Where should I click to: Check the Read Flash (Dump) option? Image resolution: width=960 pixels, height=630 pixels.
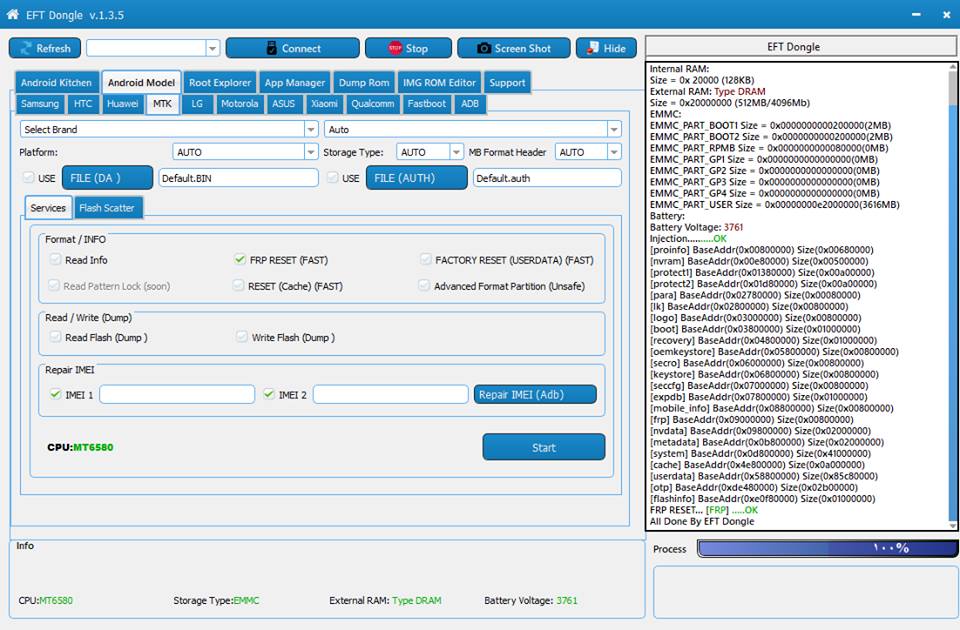[55, 337]
